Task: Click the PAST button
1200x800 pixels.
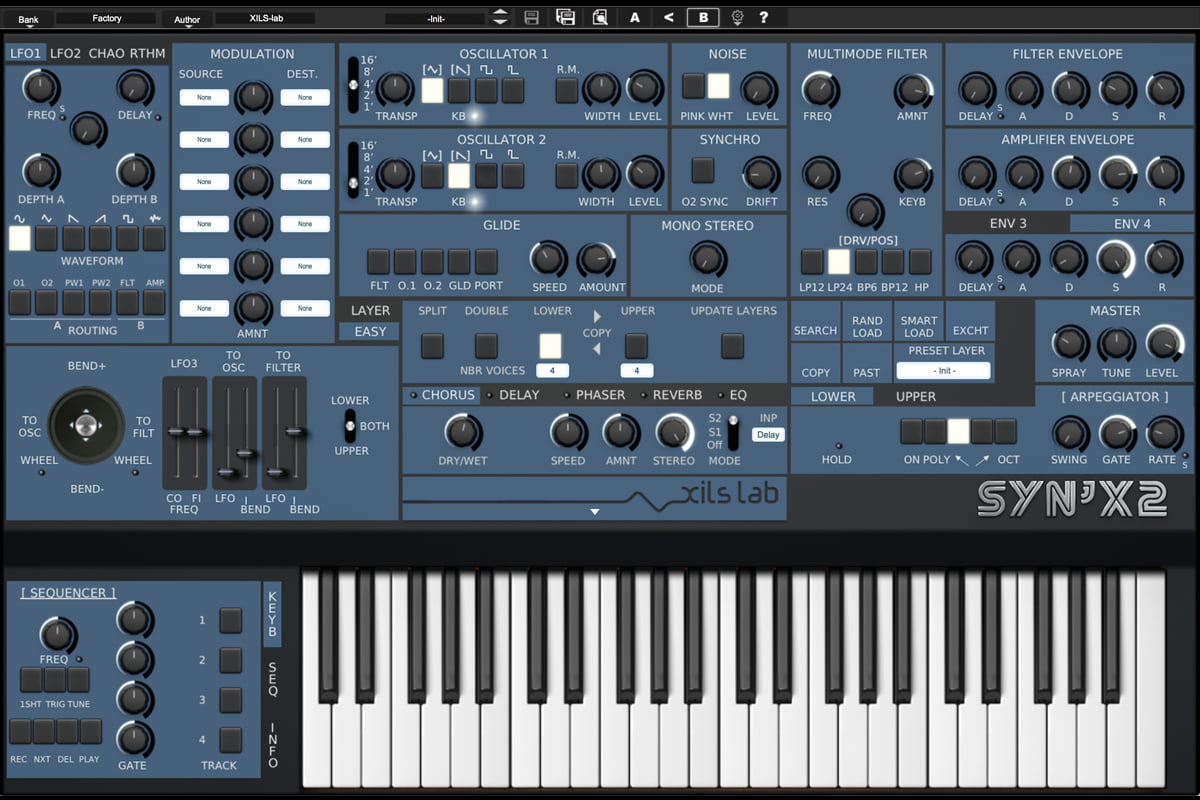Action: tap(867, 364)
